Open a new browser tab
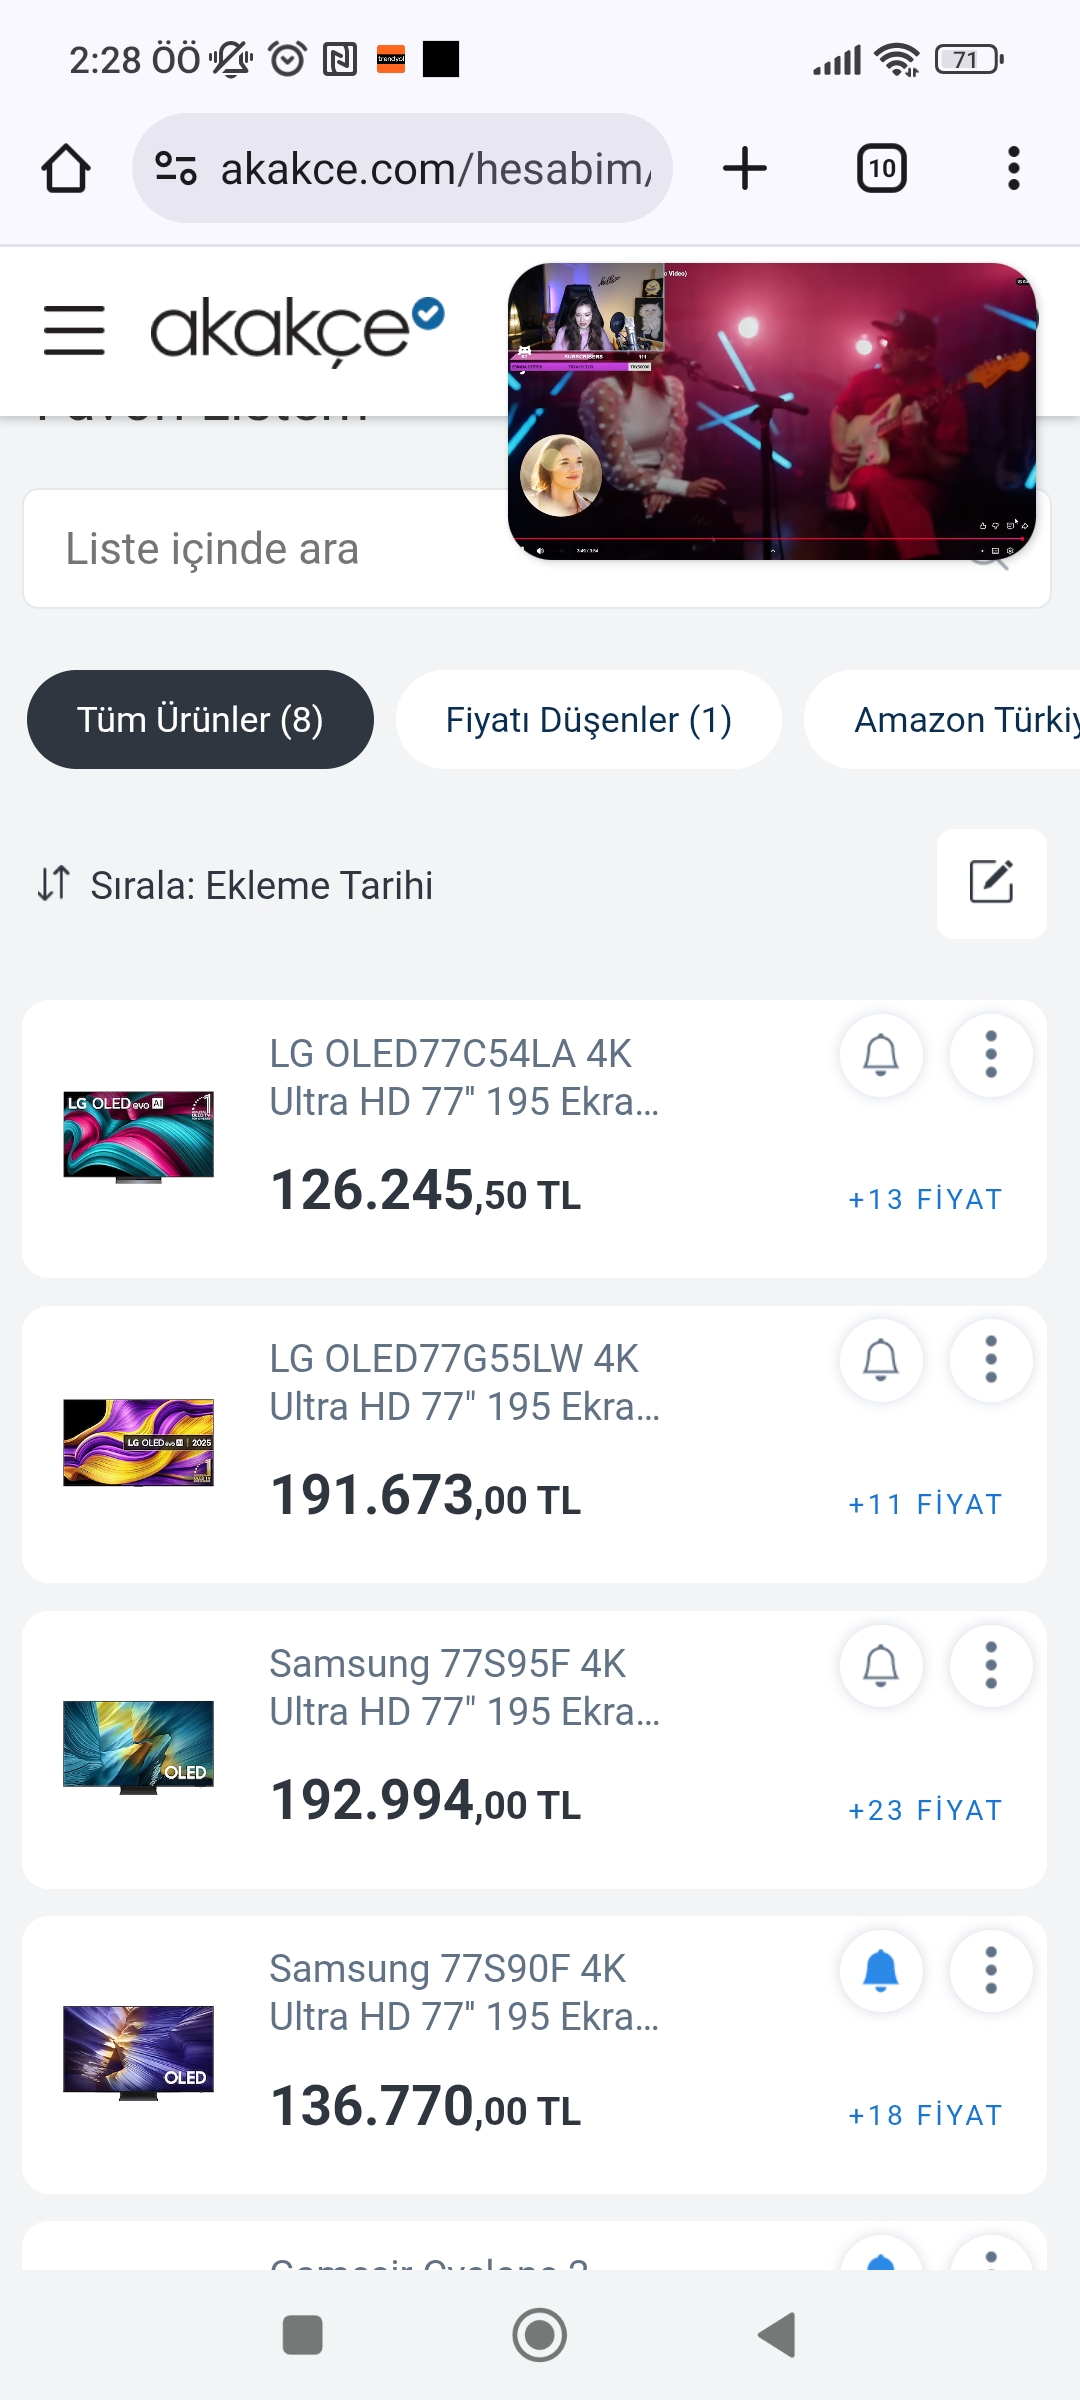This screenshot has width=1080, height=2400. pos(745,168)
